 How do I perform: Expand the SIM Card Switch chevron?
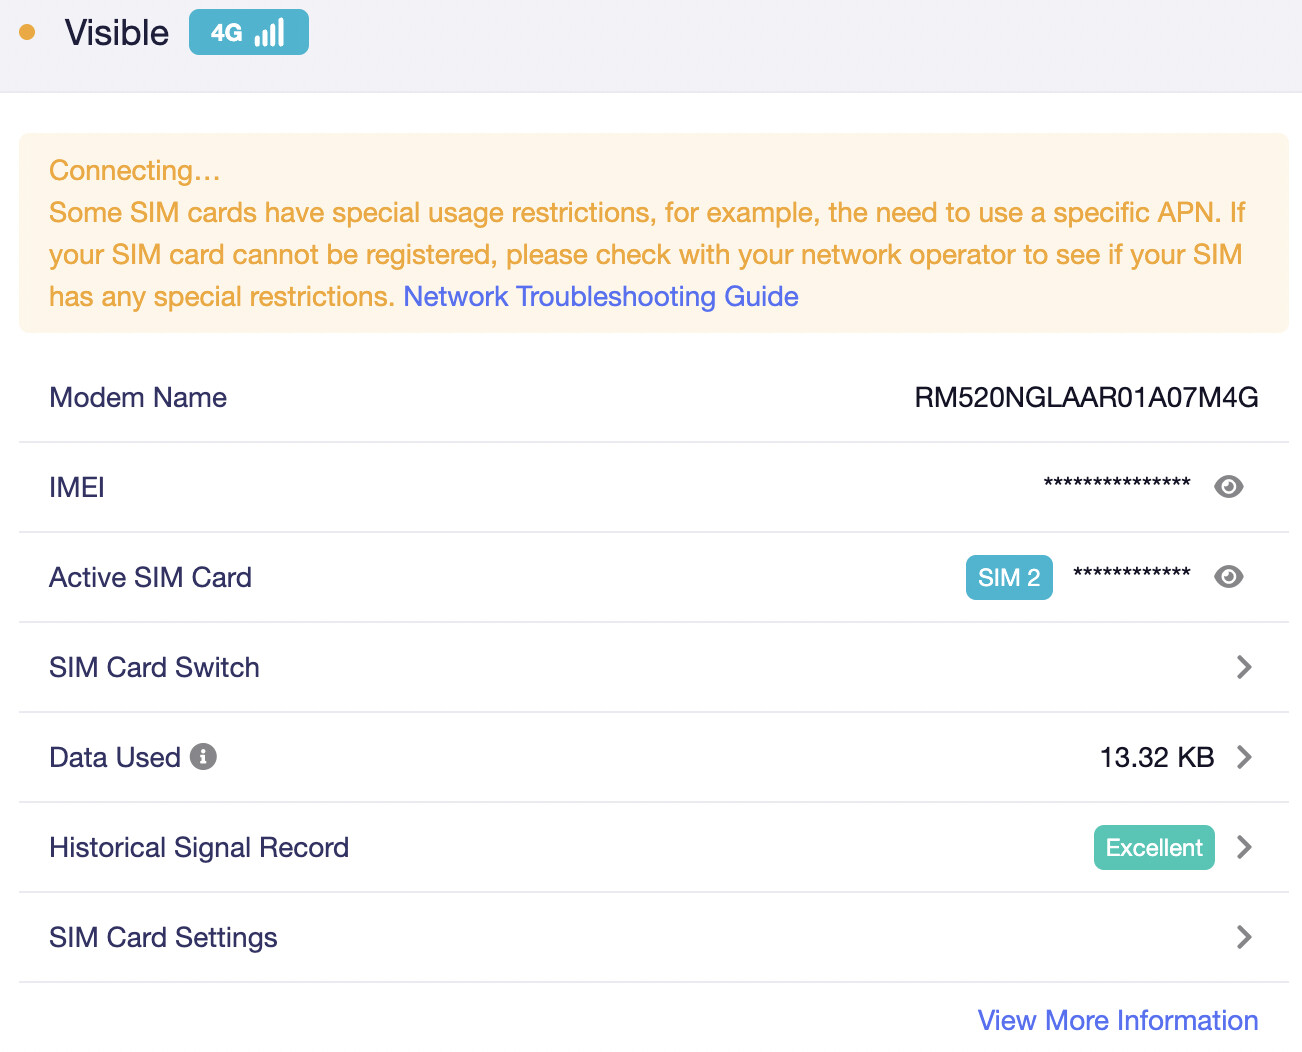1244,667
